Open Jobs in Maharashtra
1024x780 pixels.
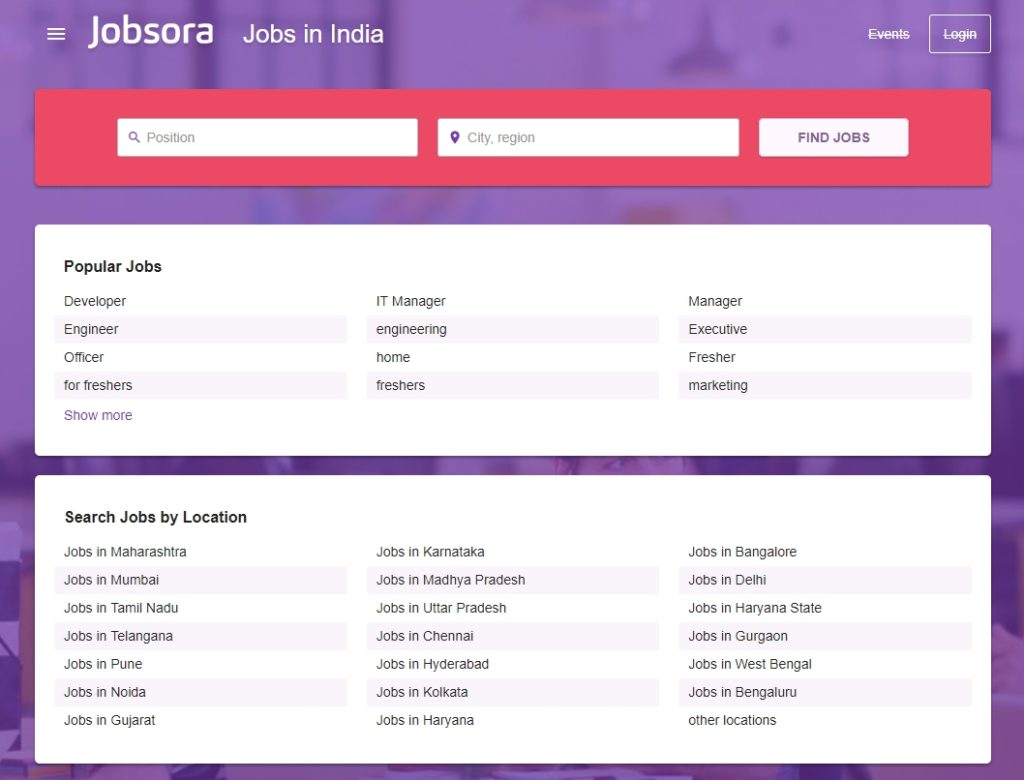(x=125, y=551)
